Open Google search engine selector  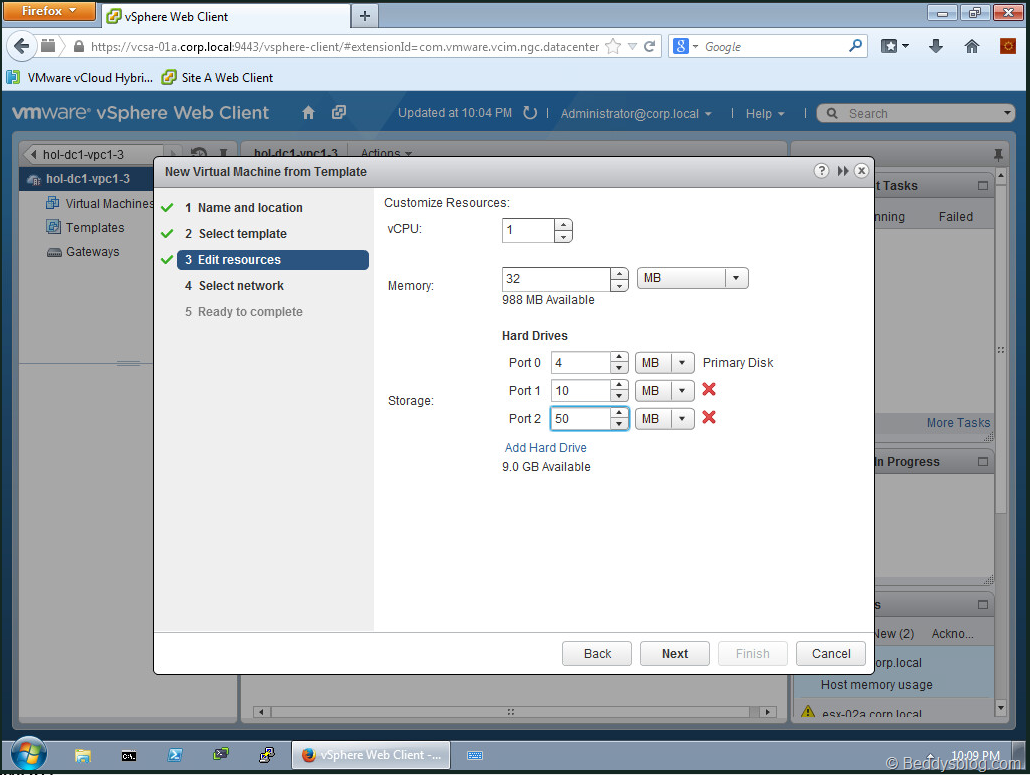(x=685, y=46)
